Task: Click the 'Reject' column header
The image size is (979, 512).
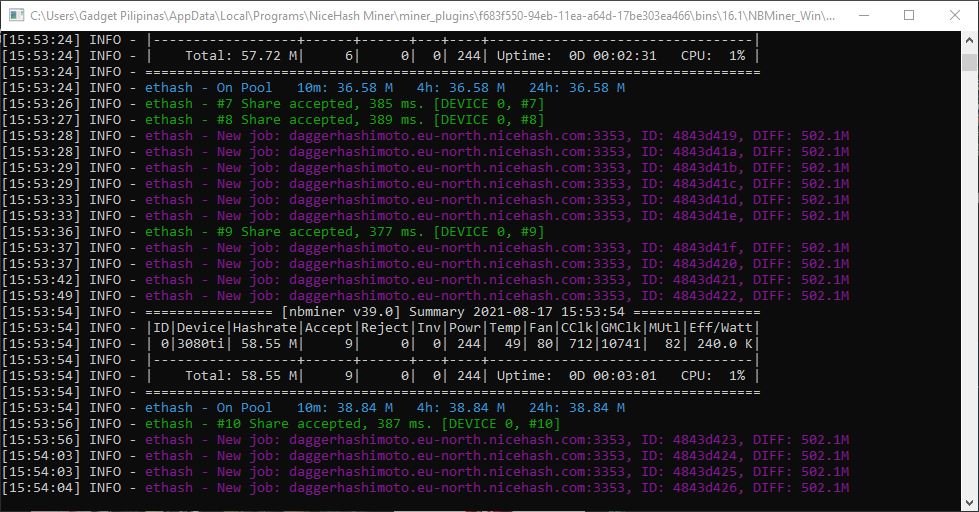Action: pos(385,328)
